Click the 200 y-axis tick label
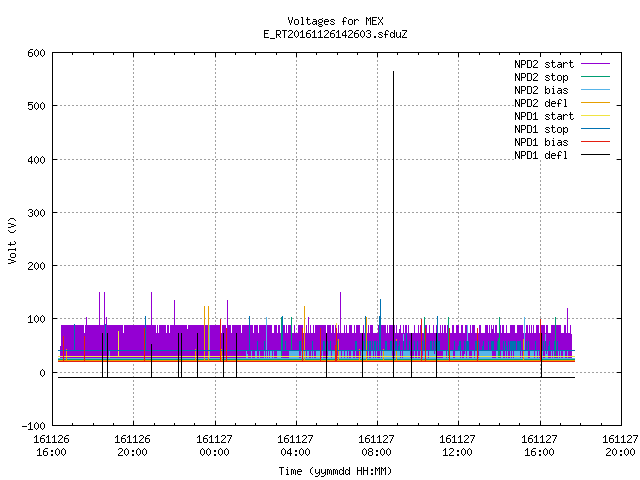Image resolution: width=640 pixels, height=480 pixels. point(37,266)
